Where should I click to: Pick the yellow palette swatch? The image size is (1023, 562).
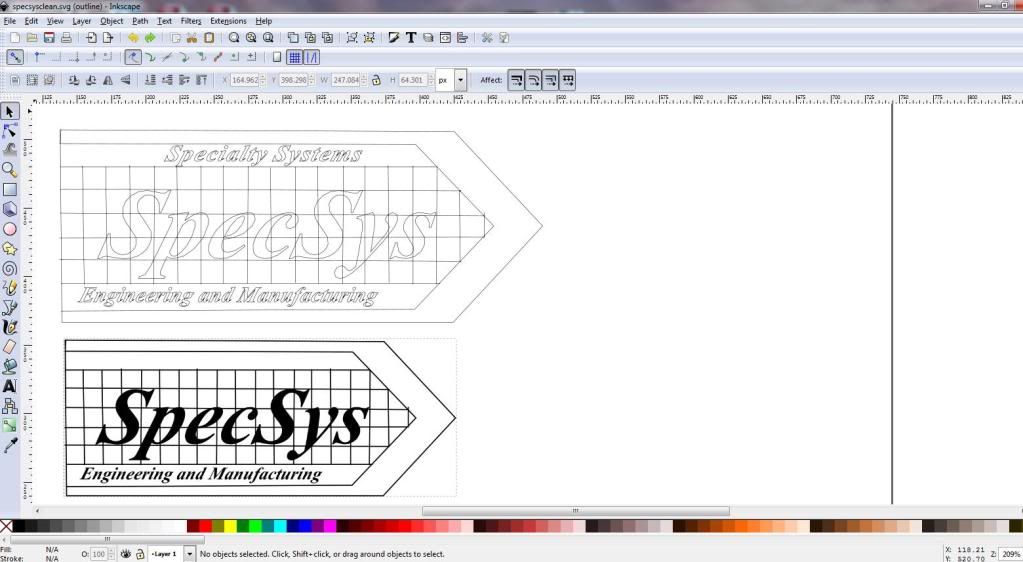tap(230, 526)
